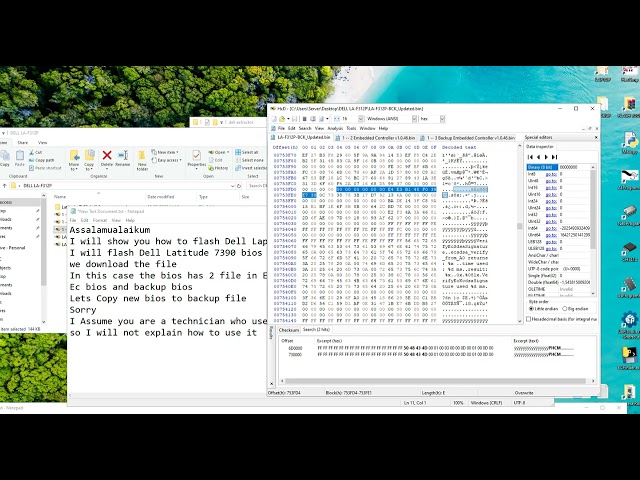
Task: Click Delete red X in Explorer ribbon
Action: pos(107,155)
